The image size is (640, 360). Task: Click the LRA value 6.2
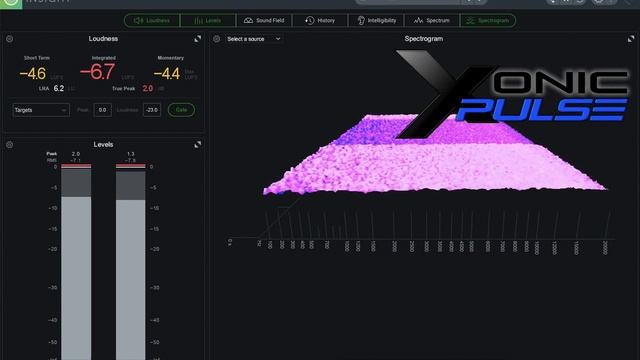pos(58,89)
